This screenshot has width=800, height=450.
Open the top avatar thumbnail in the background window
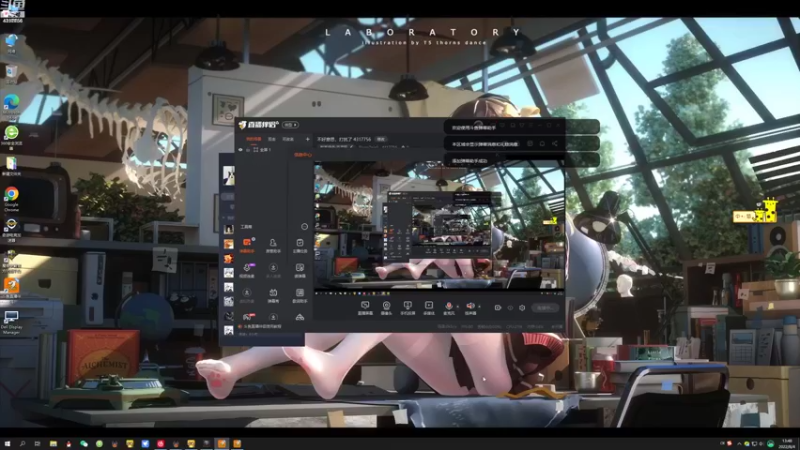tap(229, 175)
